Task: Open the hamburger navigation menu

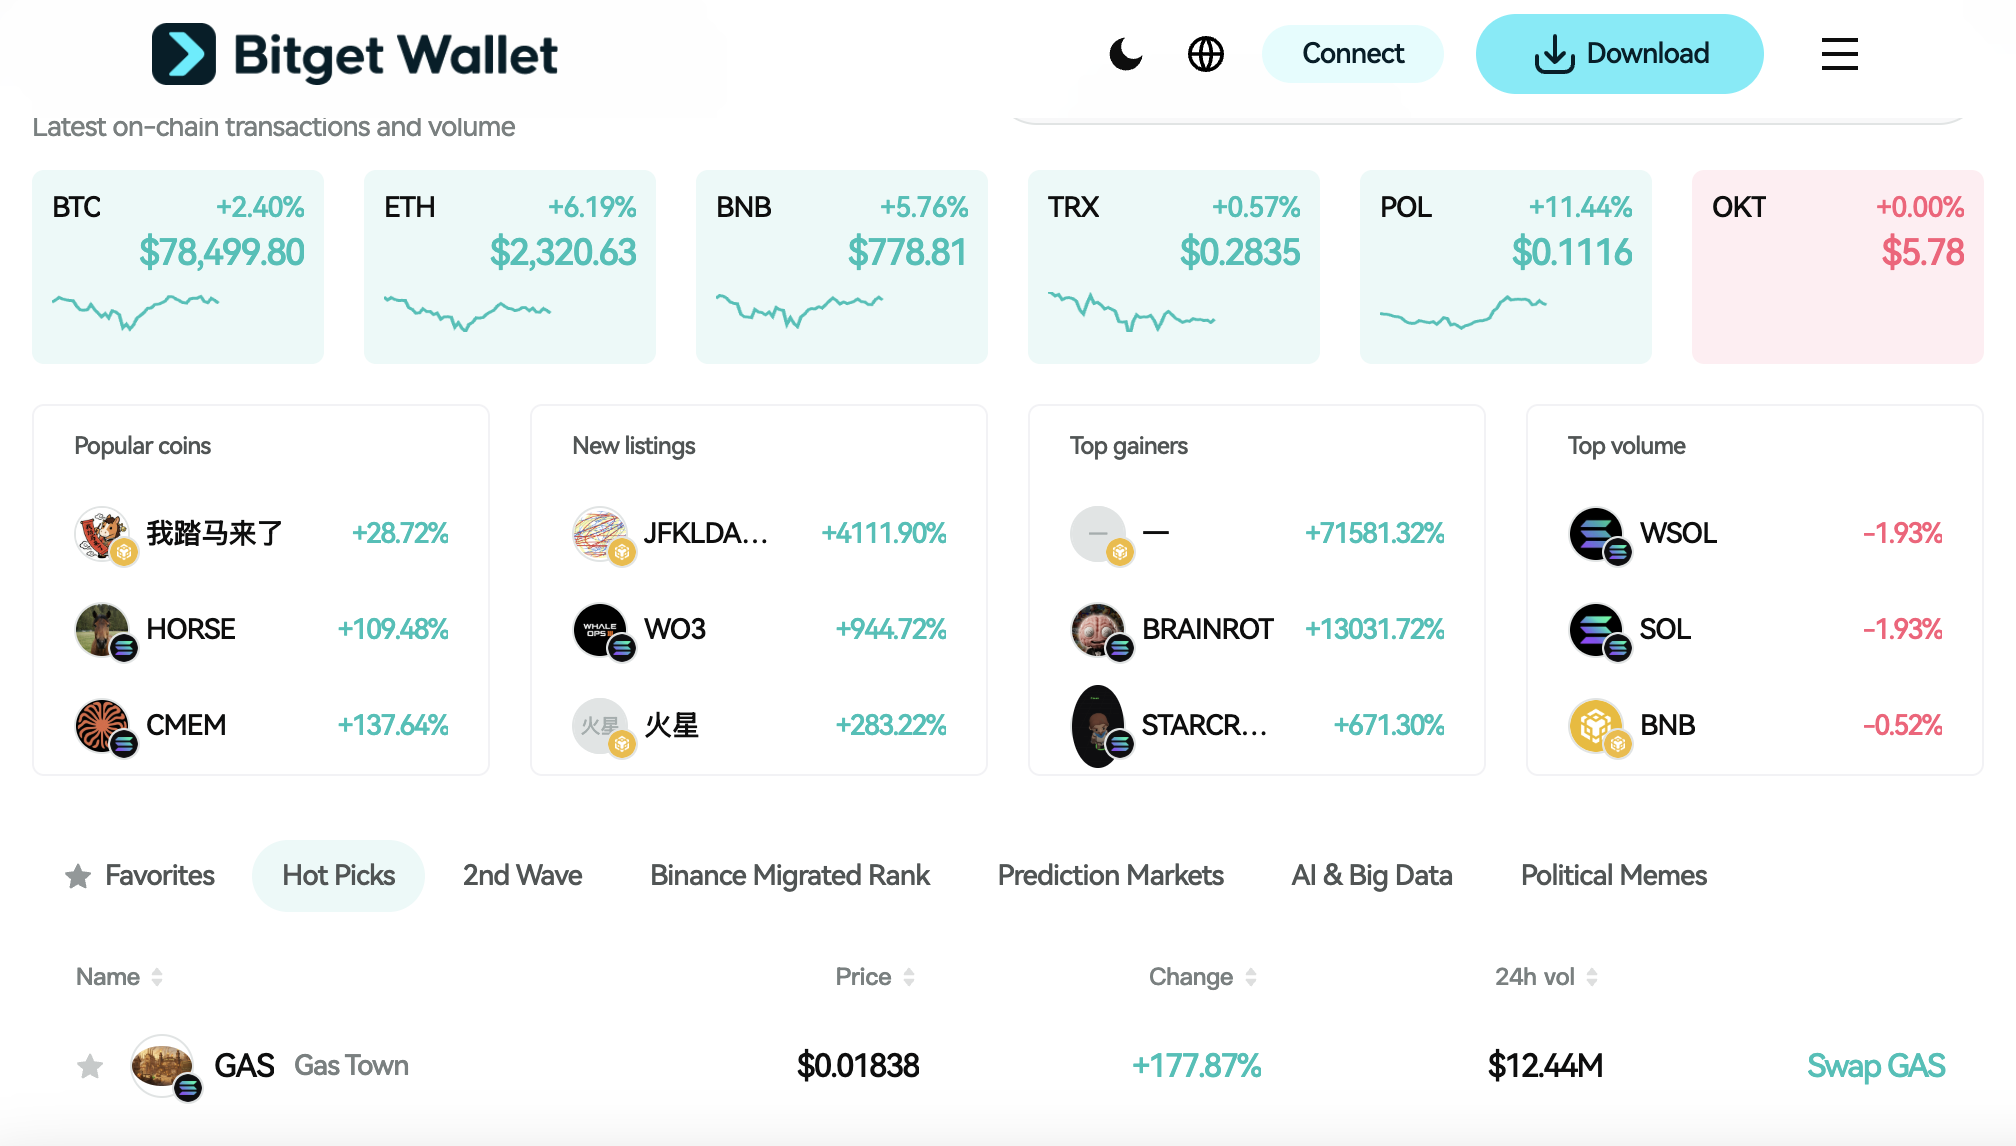Action: pos(1839,54)
